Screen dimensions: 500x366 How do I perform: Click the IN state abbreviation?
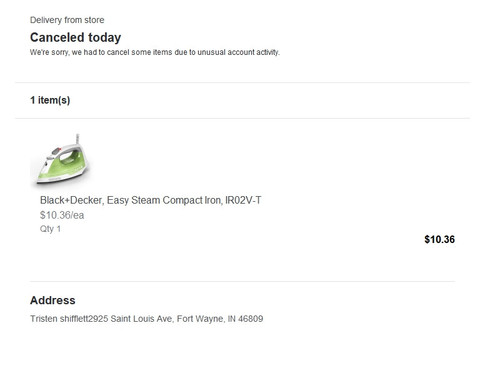click(231, 319)
